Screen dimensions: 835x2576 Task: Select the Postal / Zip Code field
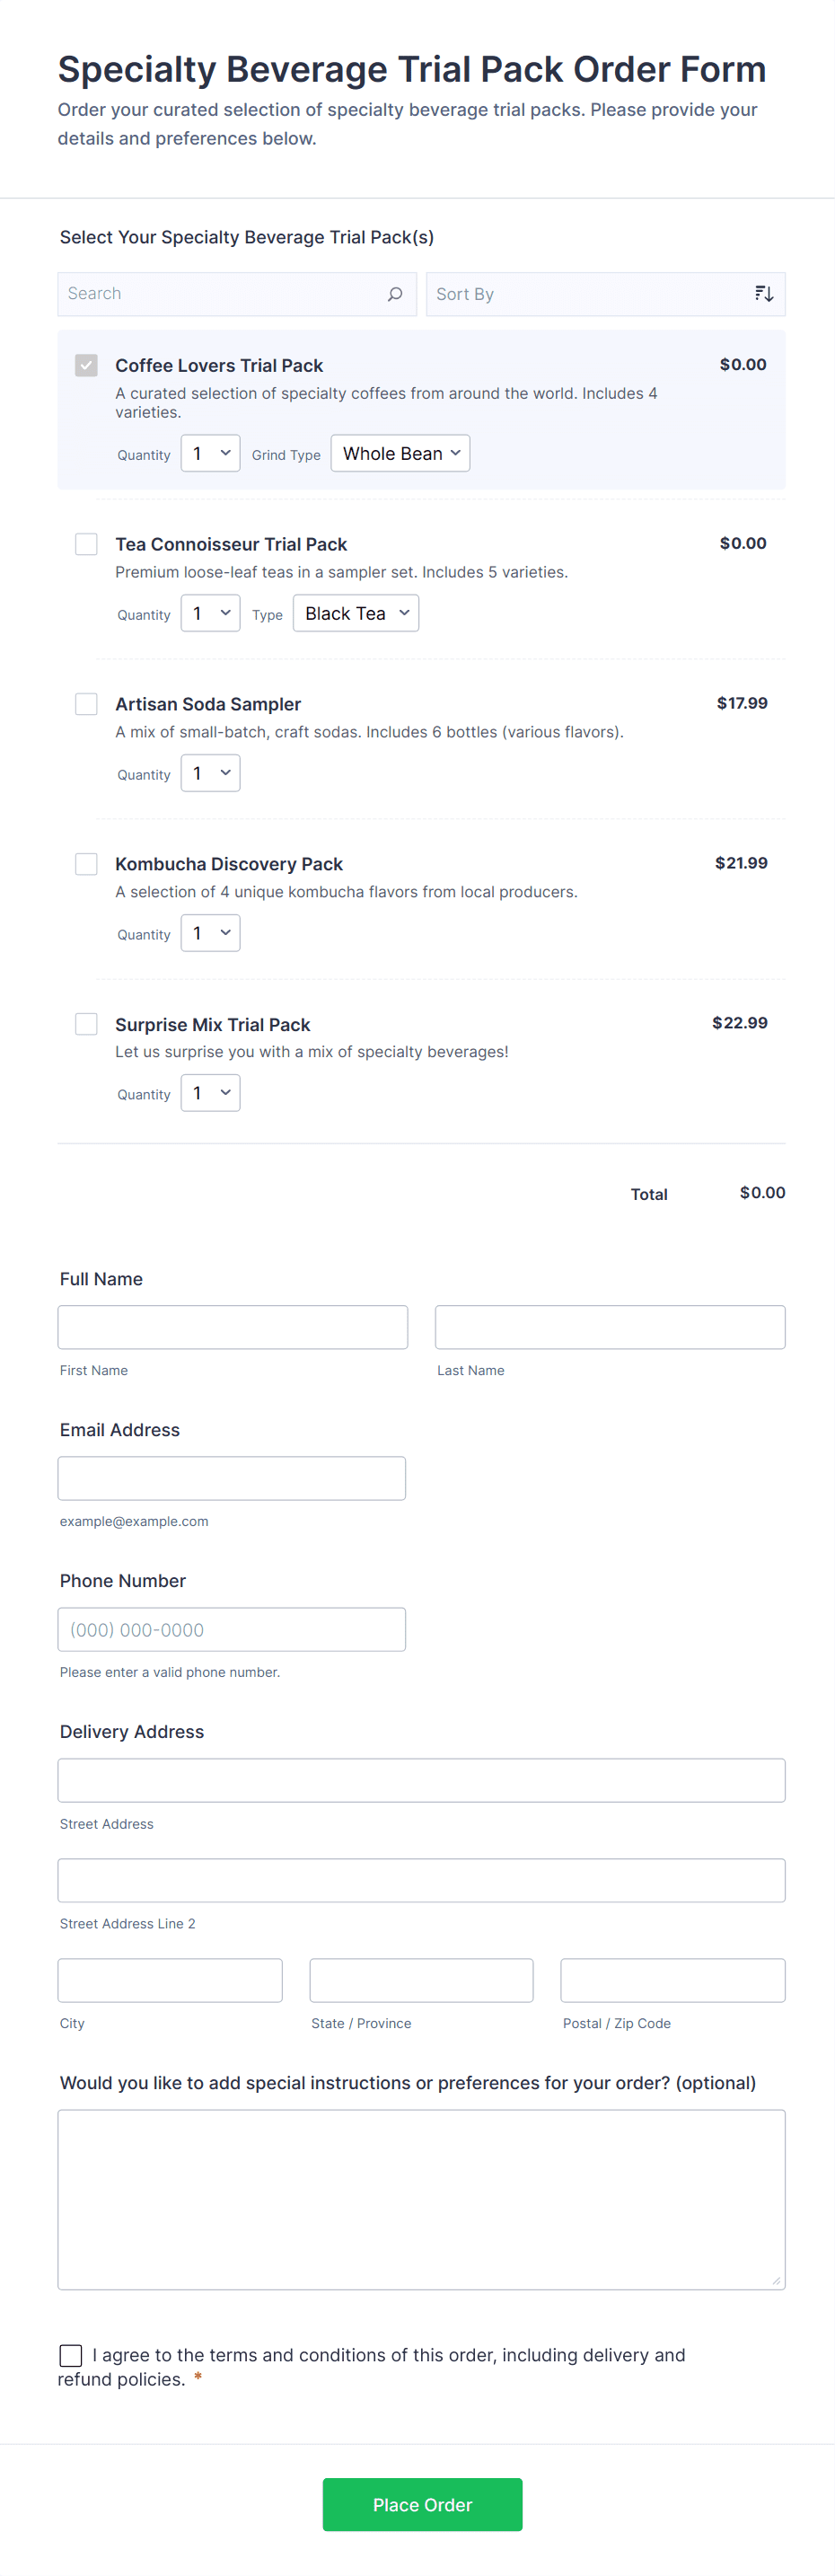(x=672, y=1980)
